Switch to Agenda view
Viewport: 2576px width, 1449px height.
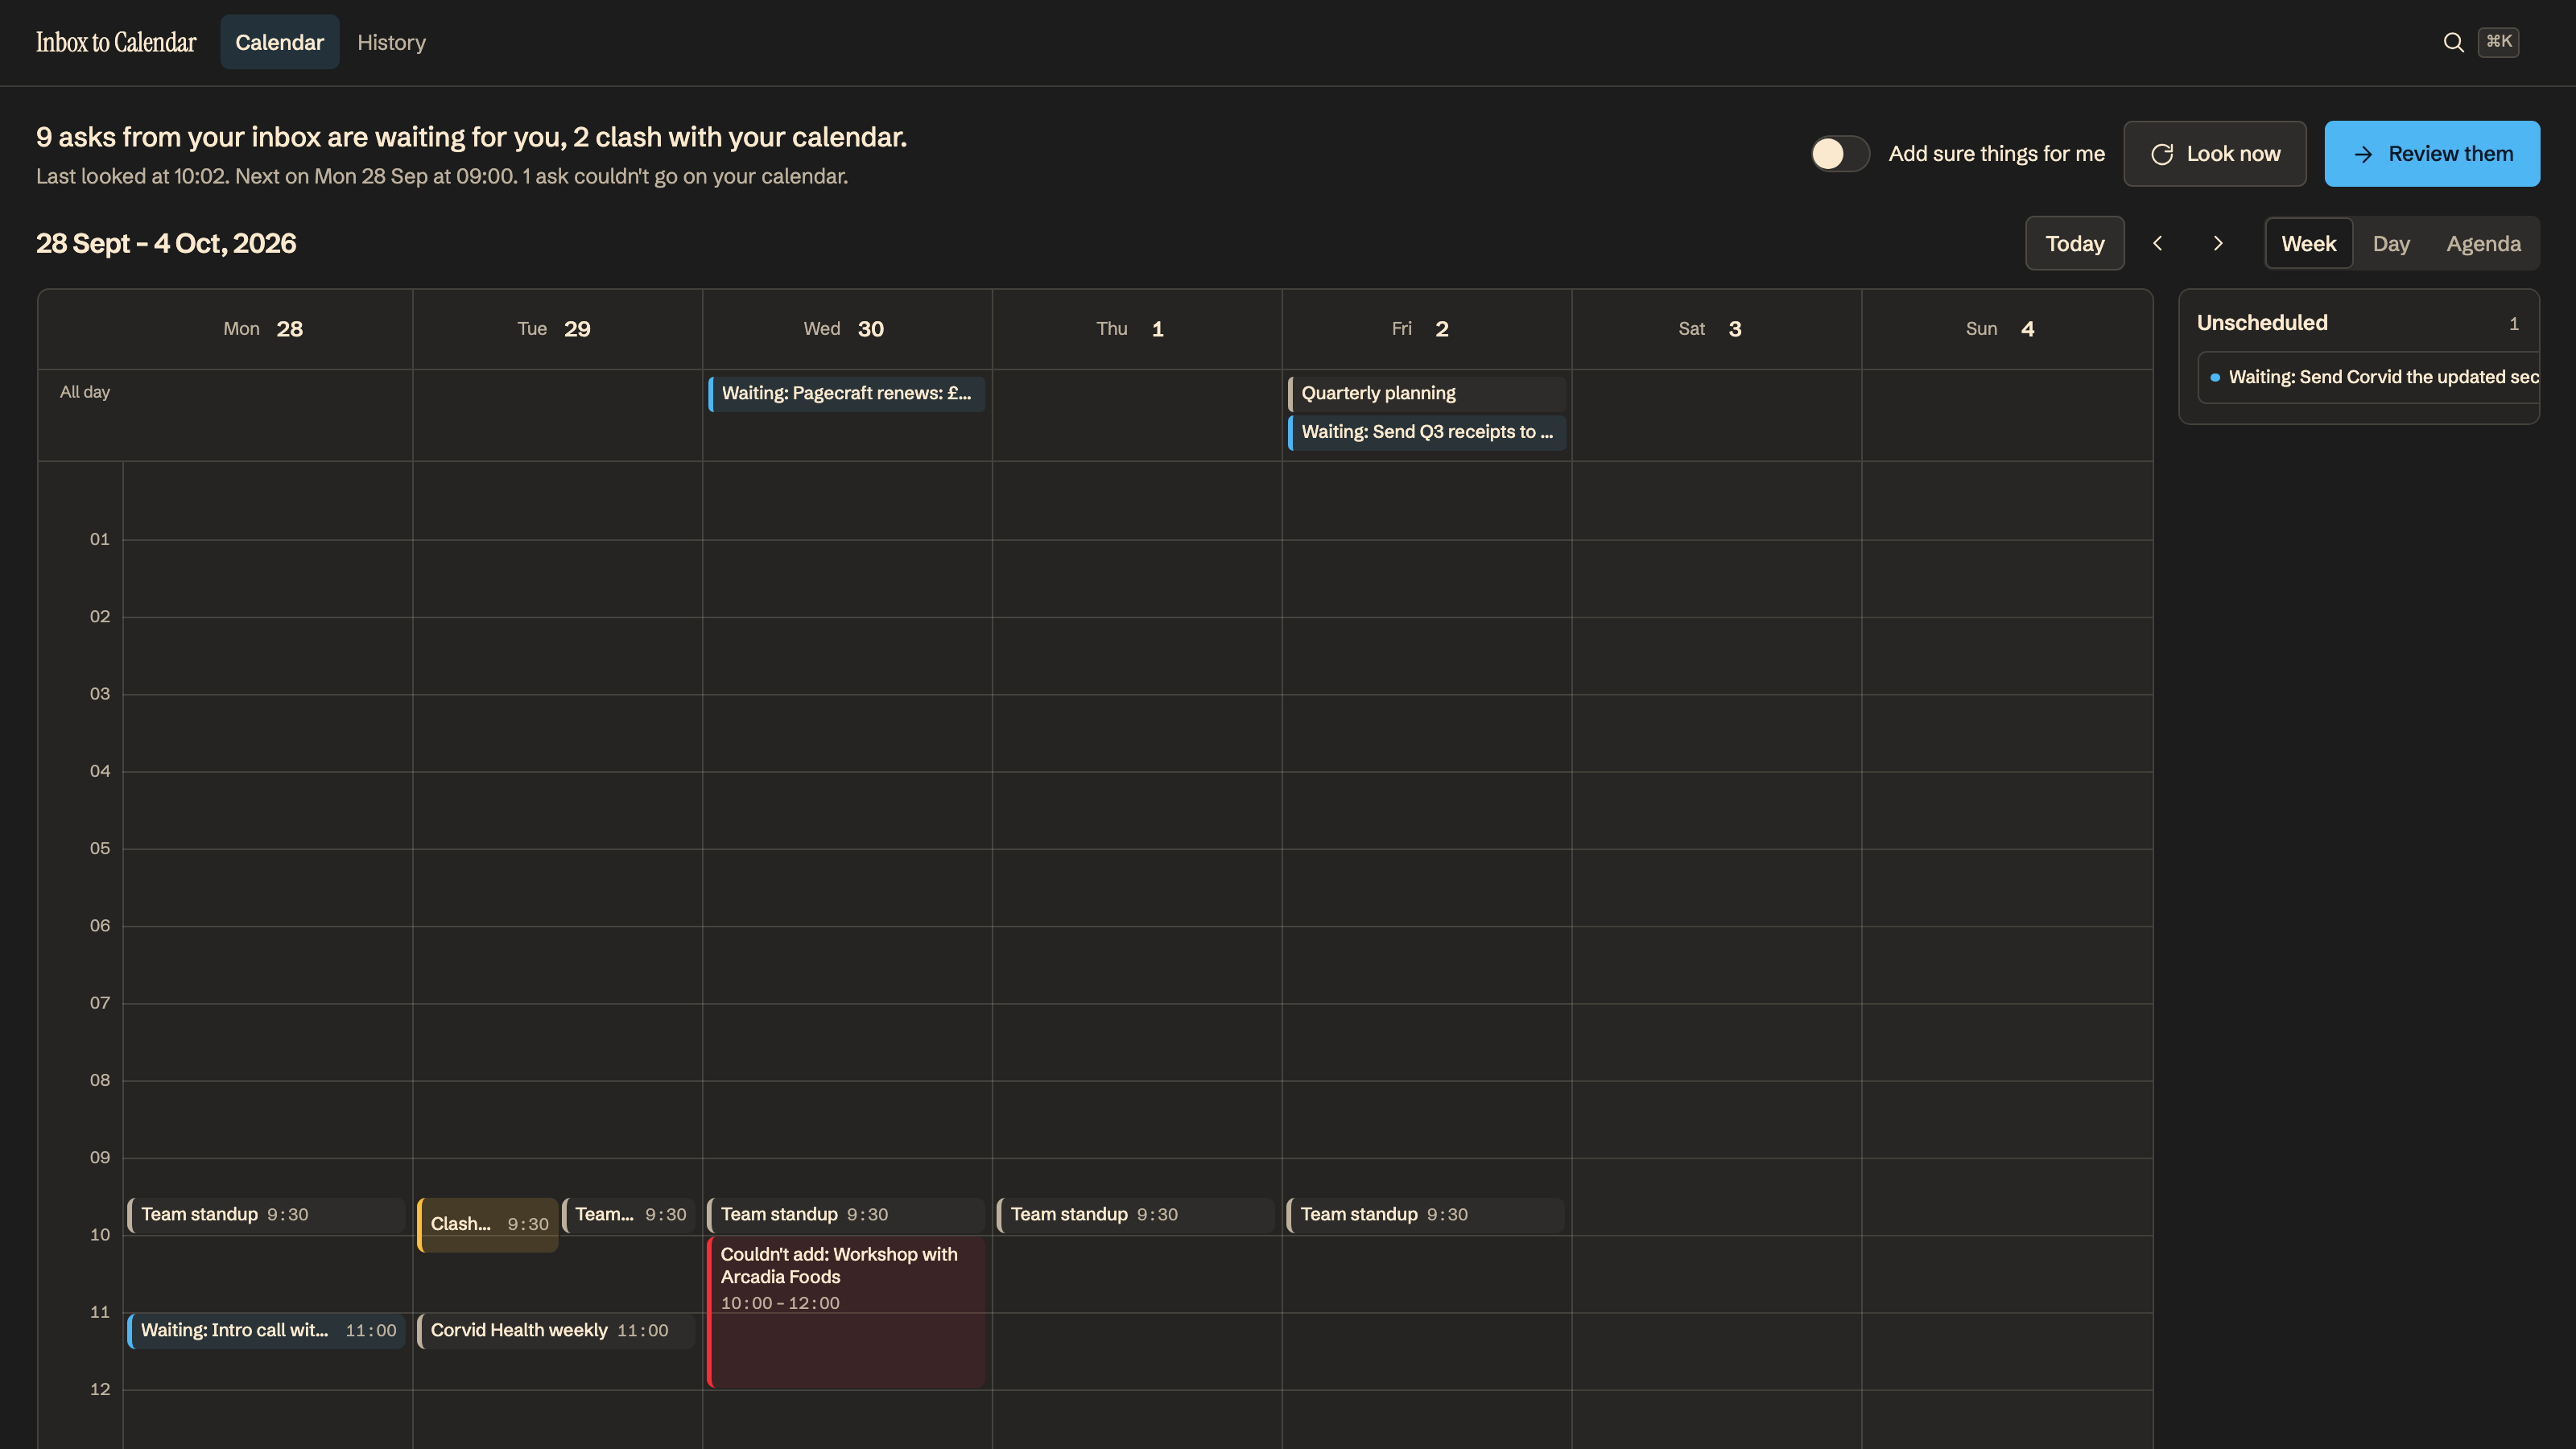point(2483,243)
